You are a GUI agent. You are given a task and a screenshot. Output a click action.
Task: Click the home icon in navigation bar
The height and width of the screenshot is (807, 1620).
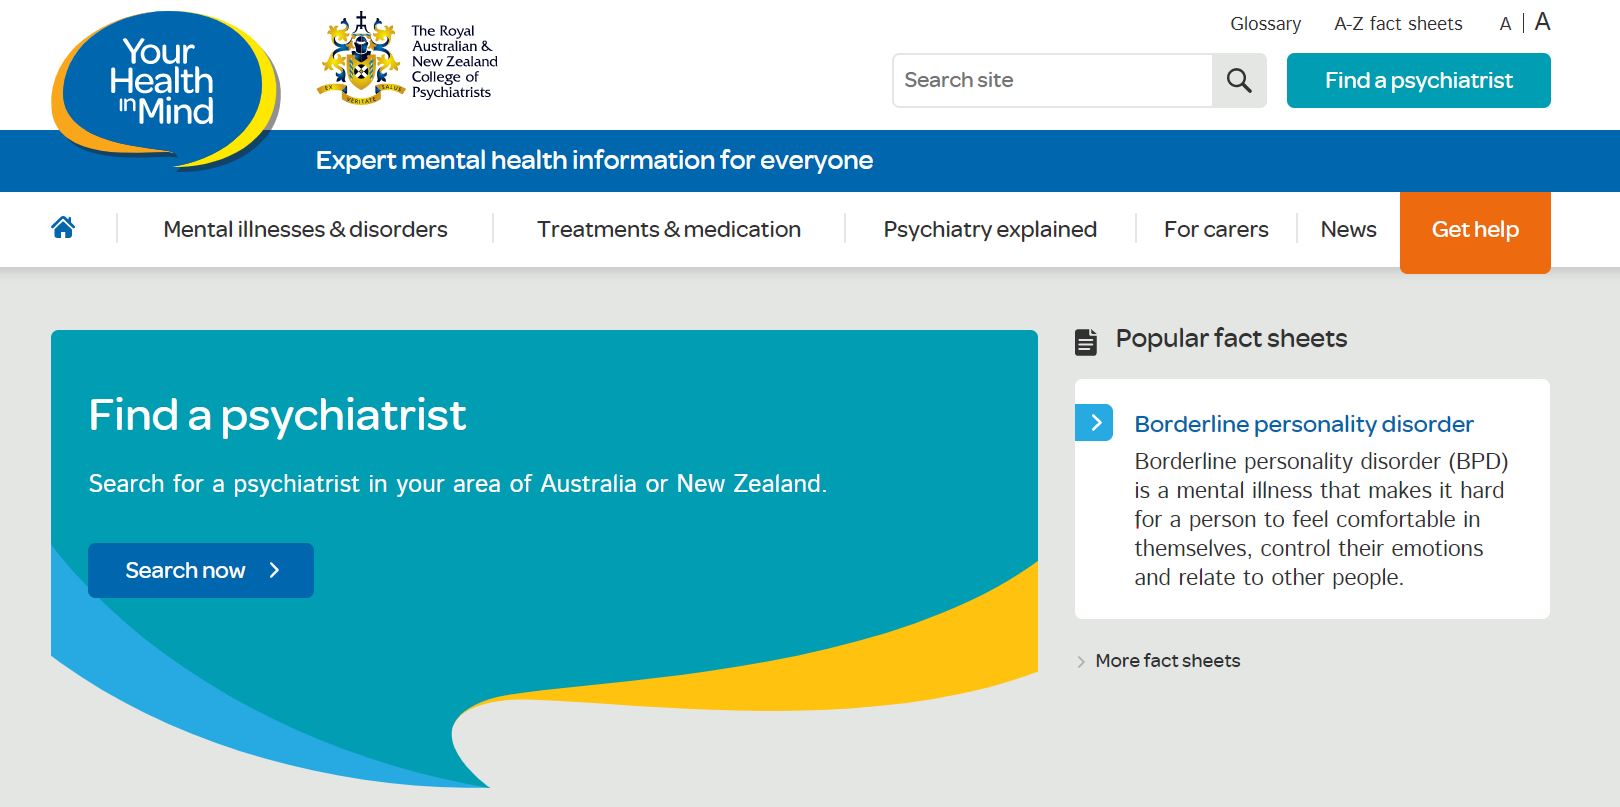tap(63, 228)
